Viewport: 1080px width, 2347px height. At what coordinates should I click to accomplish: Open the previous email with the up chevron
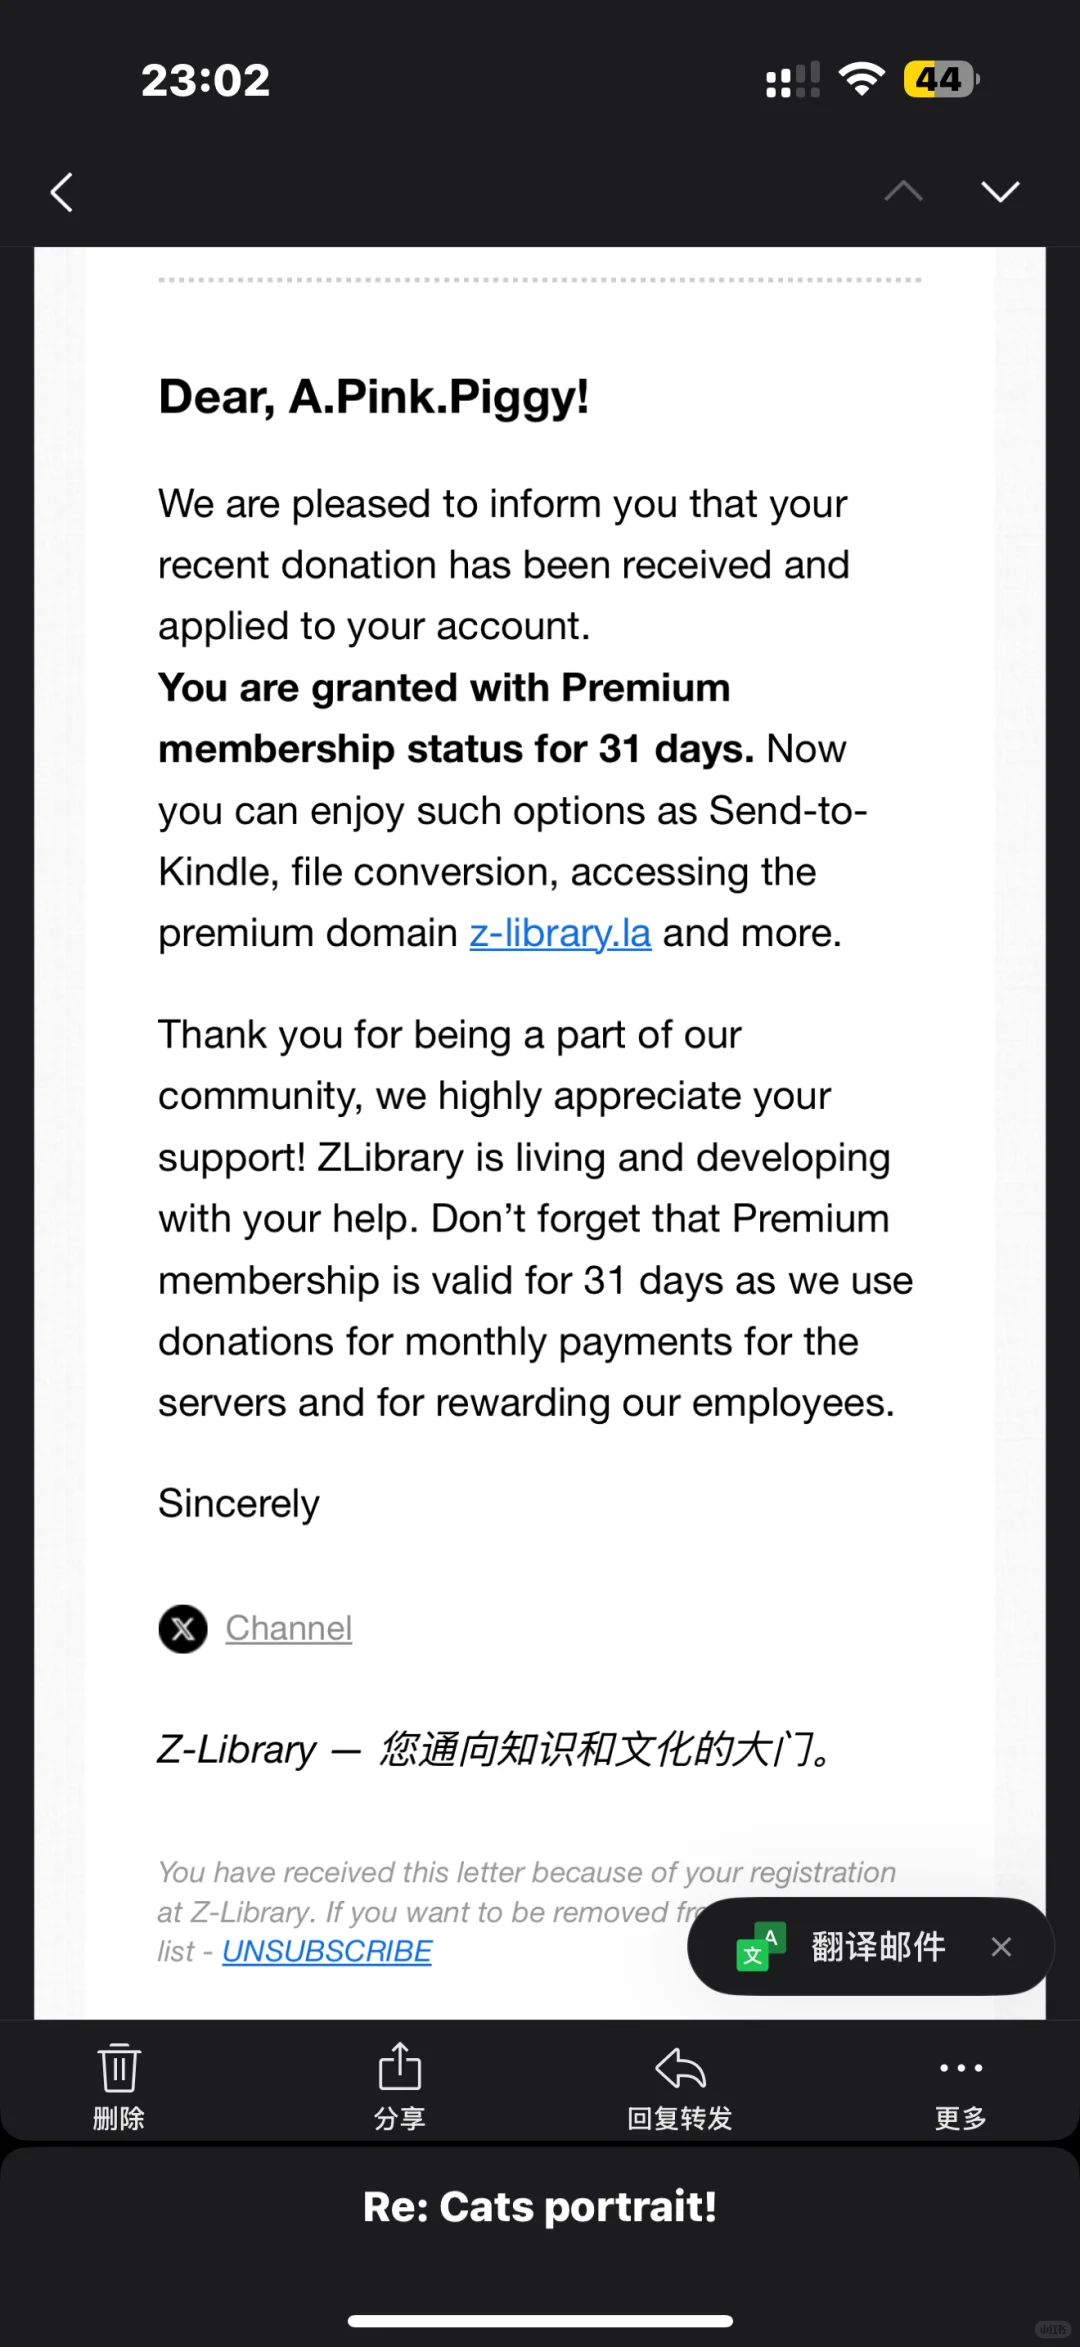pyautogui.click(x=903, y=191)
